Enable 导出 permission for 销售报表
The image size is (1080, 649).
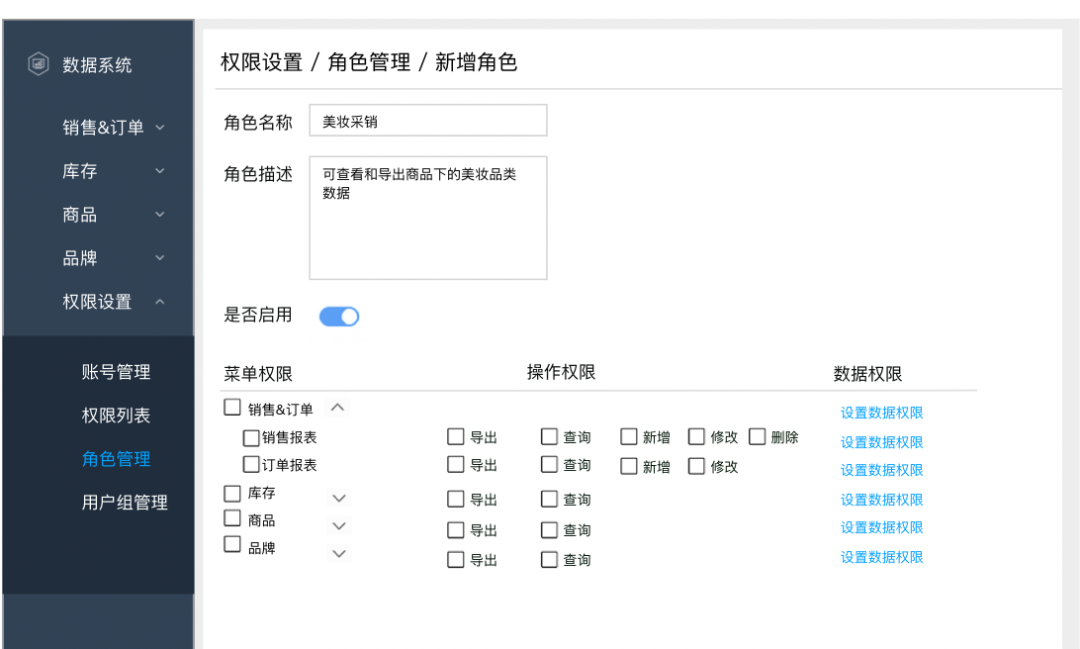pyautogui.click(x=456, y=436)
